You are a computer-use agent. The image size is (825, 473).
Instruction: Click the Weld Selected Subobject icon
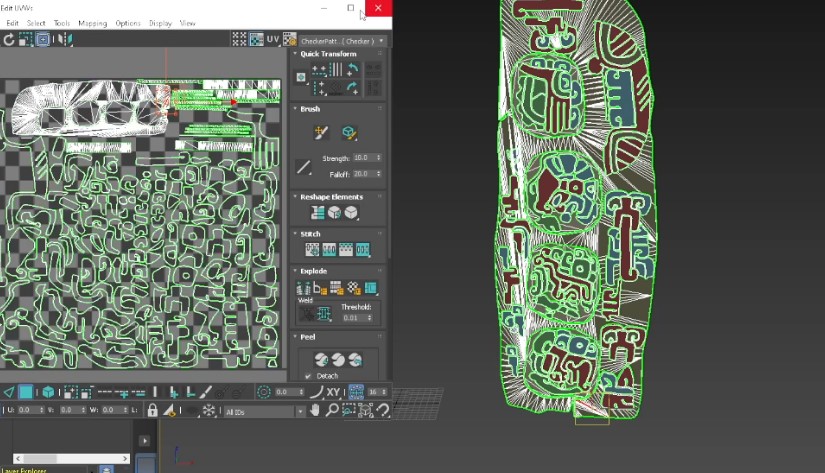click(x=324, y=314)
